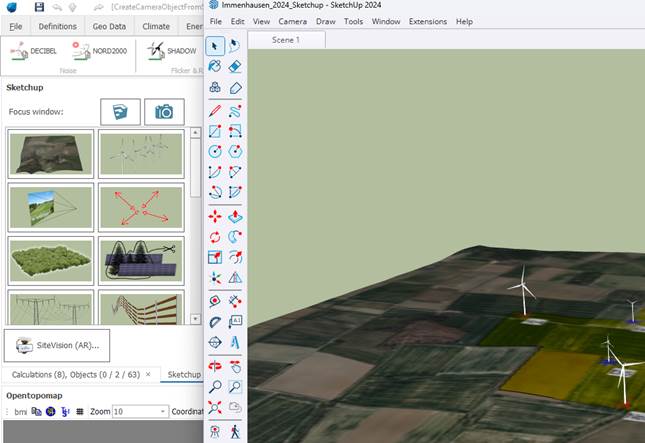The height and width of the screenshot is (443, 645).
Task: Choose the Flip triangle tool
Action: [x=234, y=278]
